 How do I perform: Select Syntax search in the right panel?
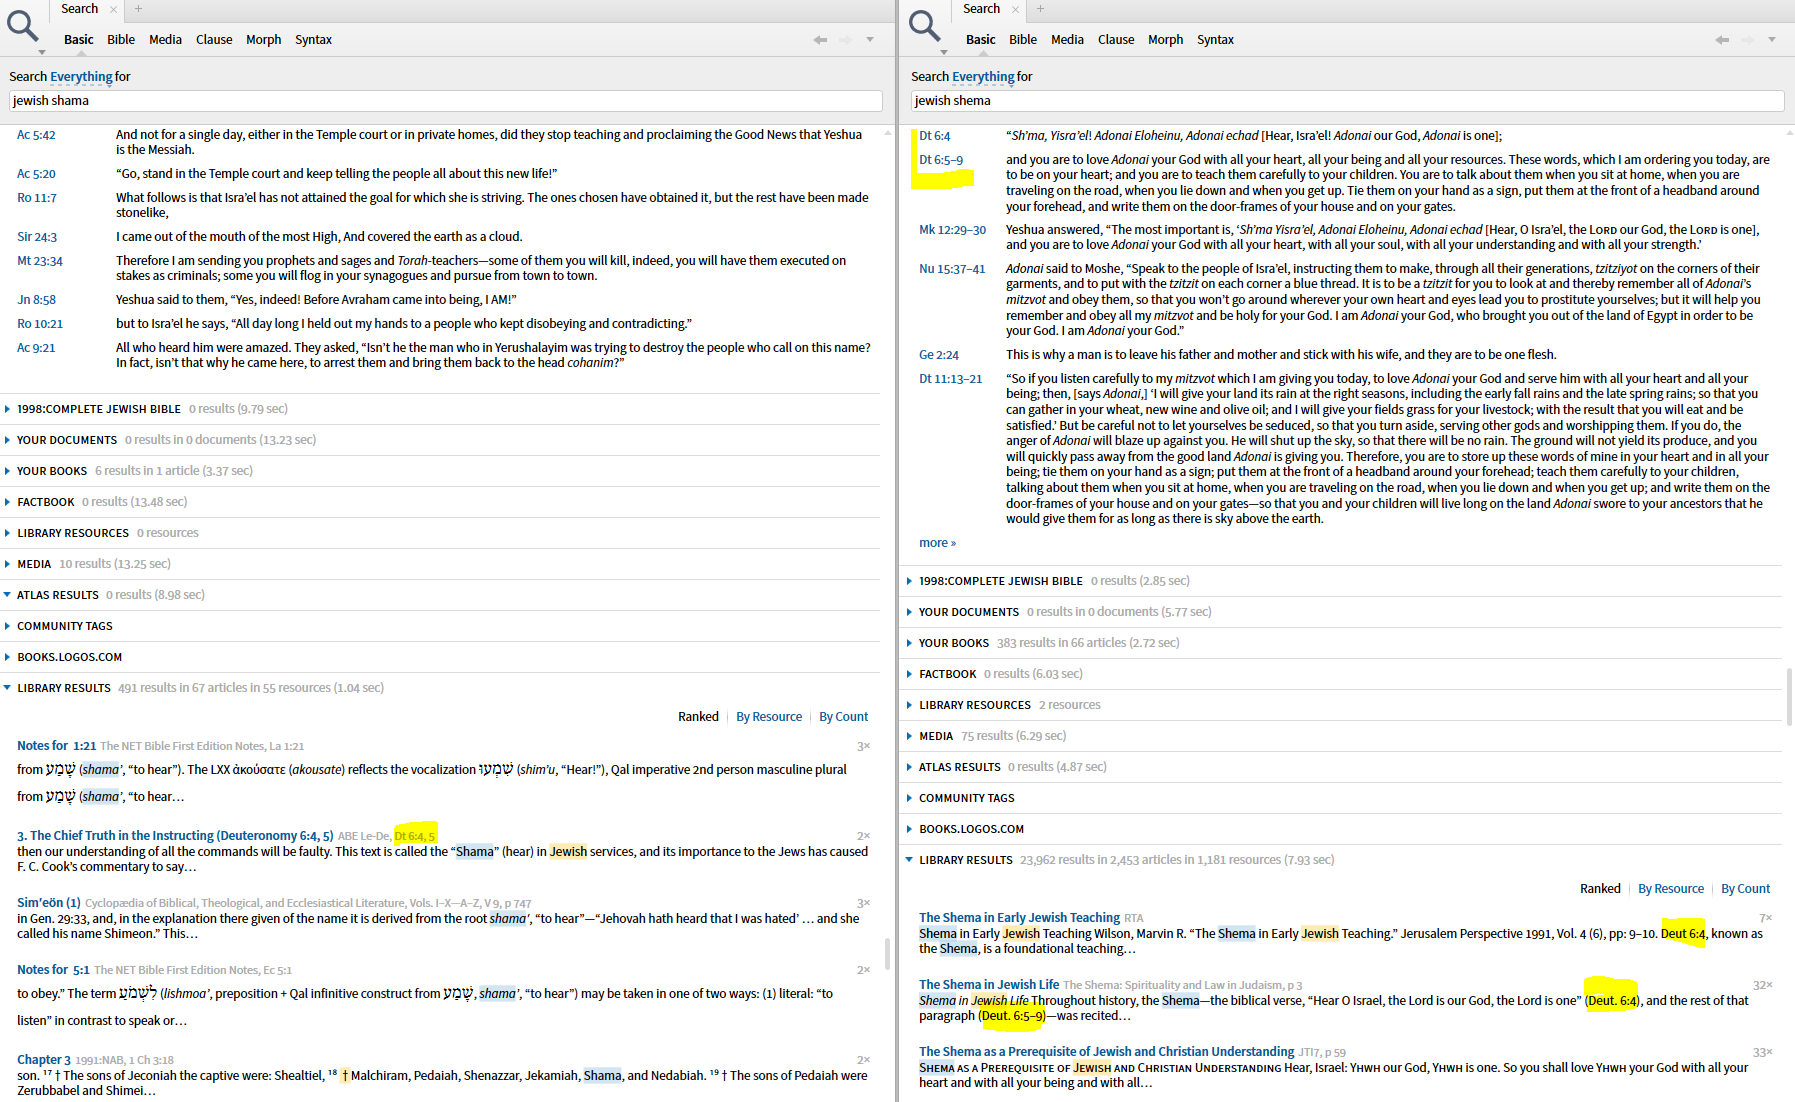point(1216,40)
